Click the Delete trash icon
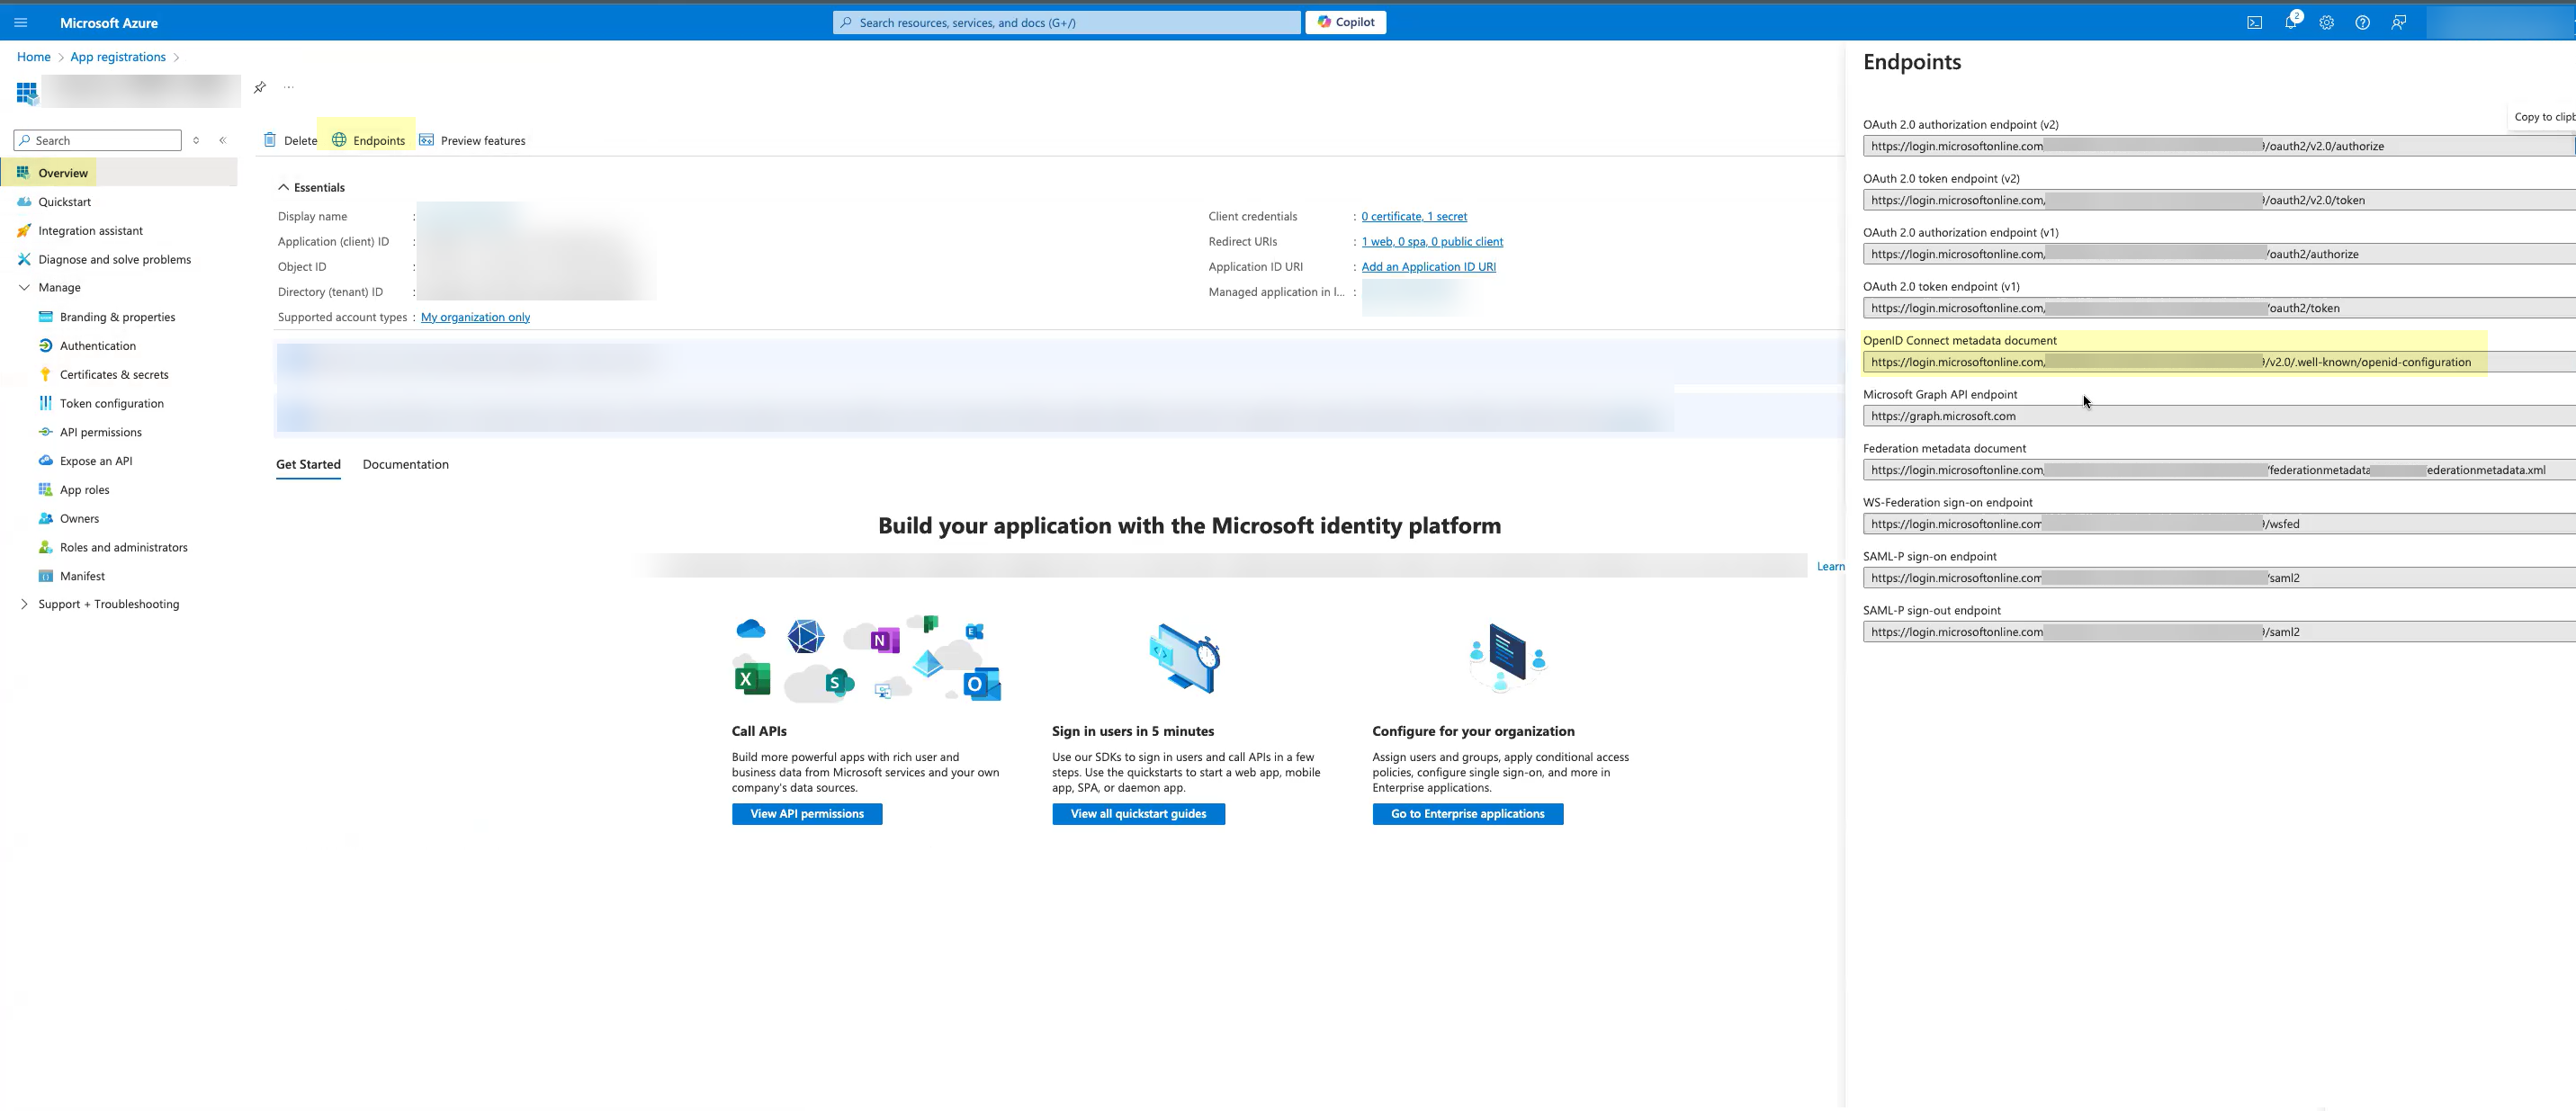Image resolution: width=2576 pixels, height=1111 pixels. click(270, 140)
